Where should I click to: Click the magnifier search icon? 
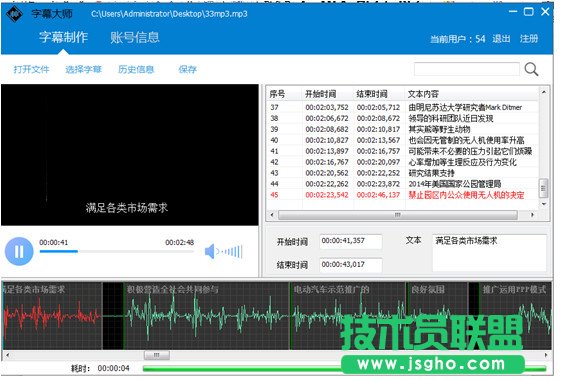[x=531, y=69]
